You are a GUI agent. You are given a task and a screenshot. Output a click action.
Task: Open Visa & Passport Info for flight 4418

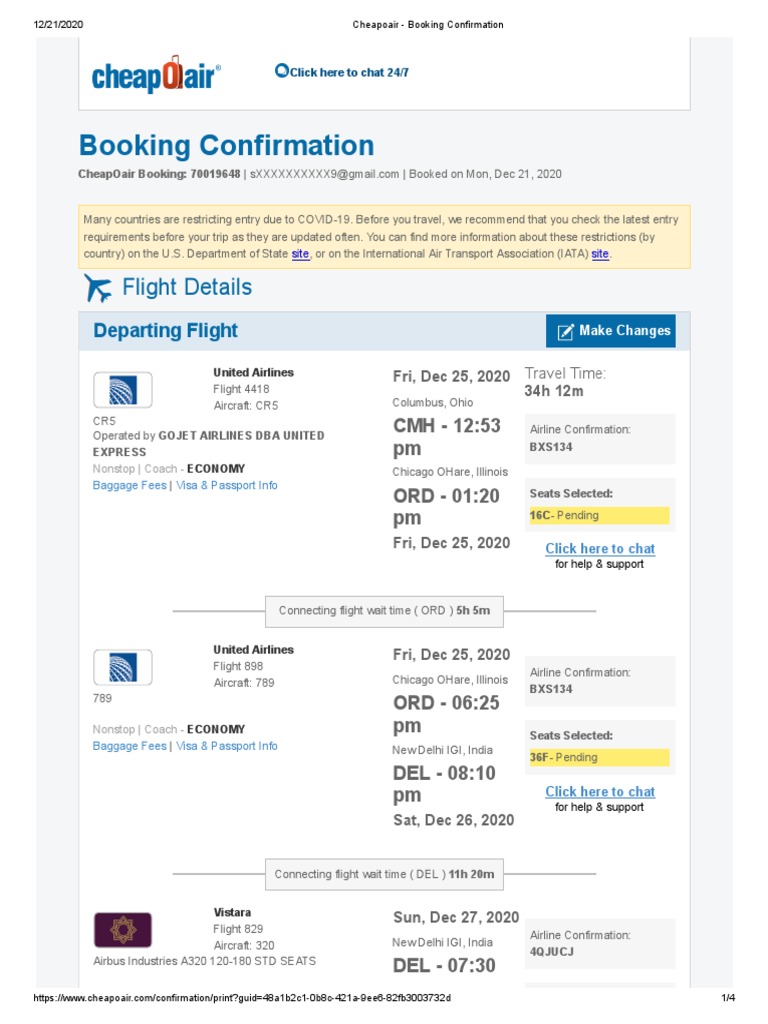(x=227, y=486)
